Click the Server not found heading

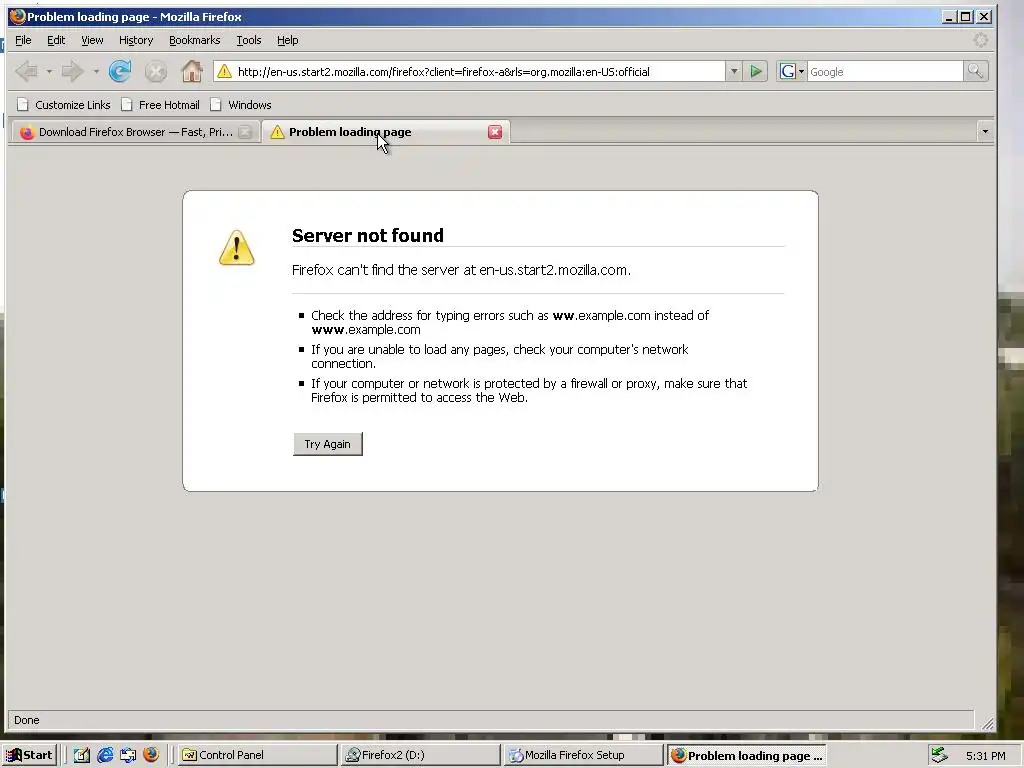368,235
